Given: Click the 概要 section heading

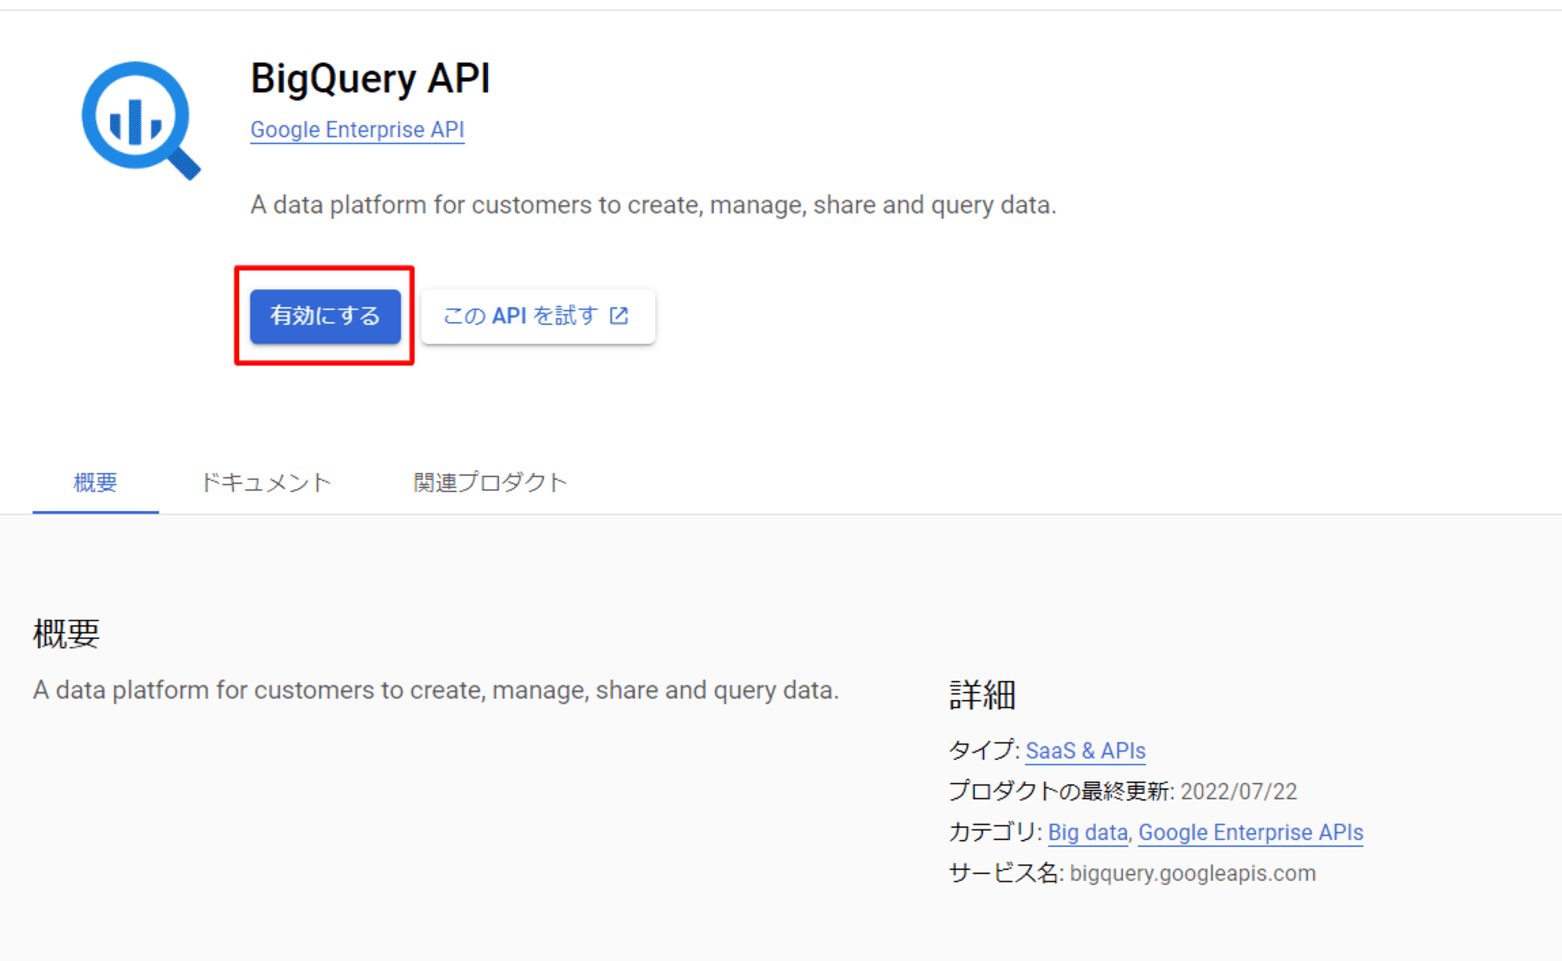Looking at the screenshot, I should pyautogui.click(x=66, y=633).
